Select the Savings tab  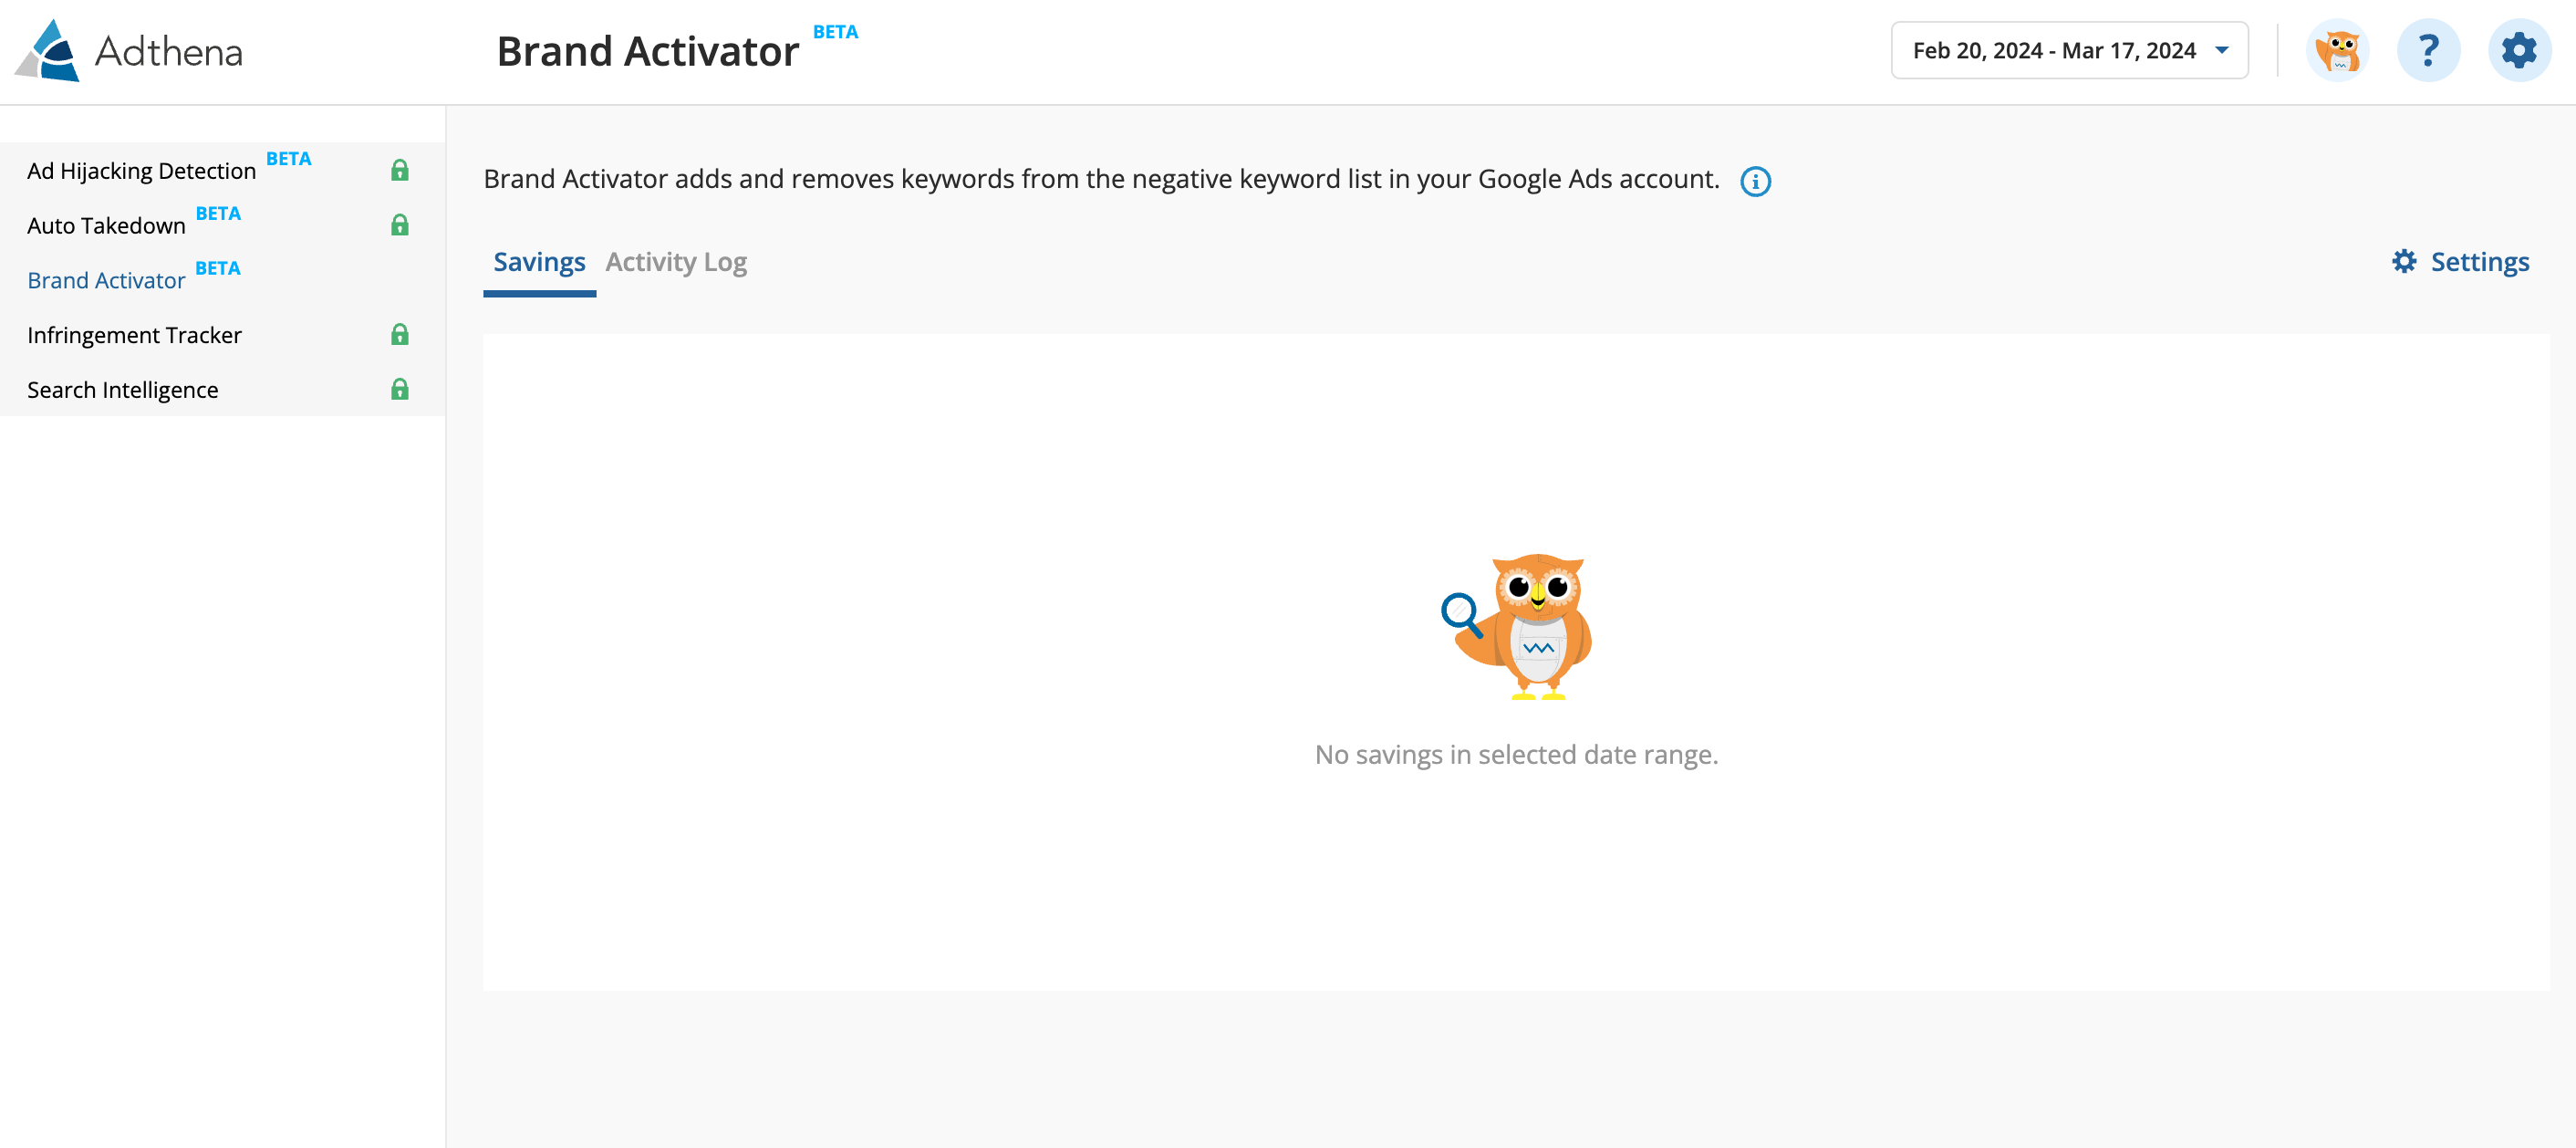pos(539,262)
